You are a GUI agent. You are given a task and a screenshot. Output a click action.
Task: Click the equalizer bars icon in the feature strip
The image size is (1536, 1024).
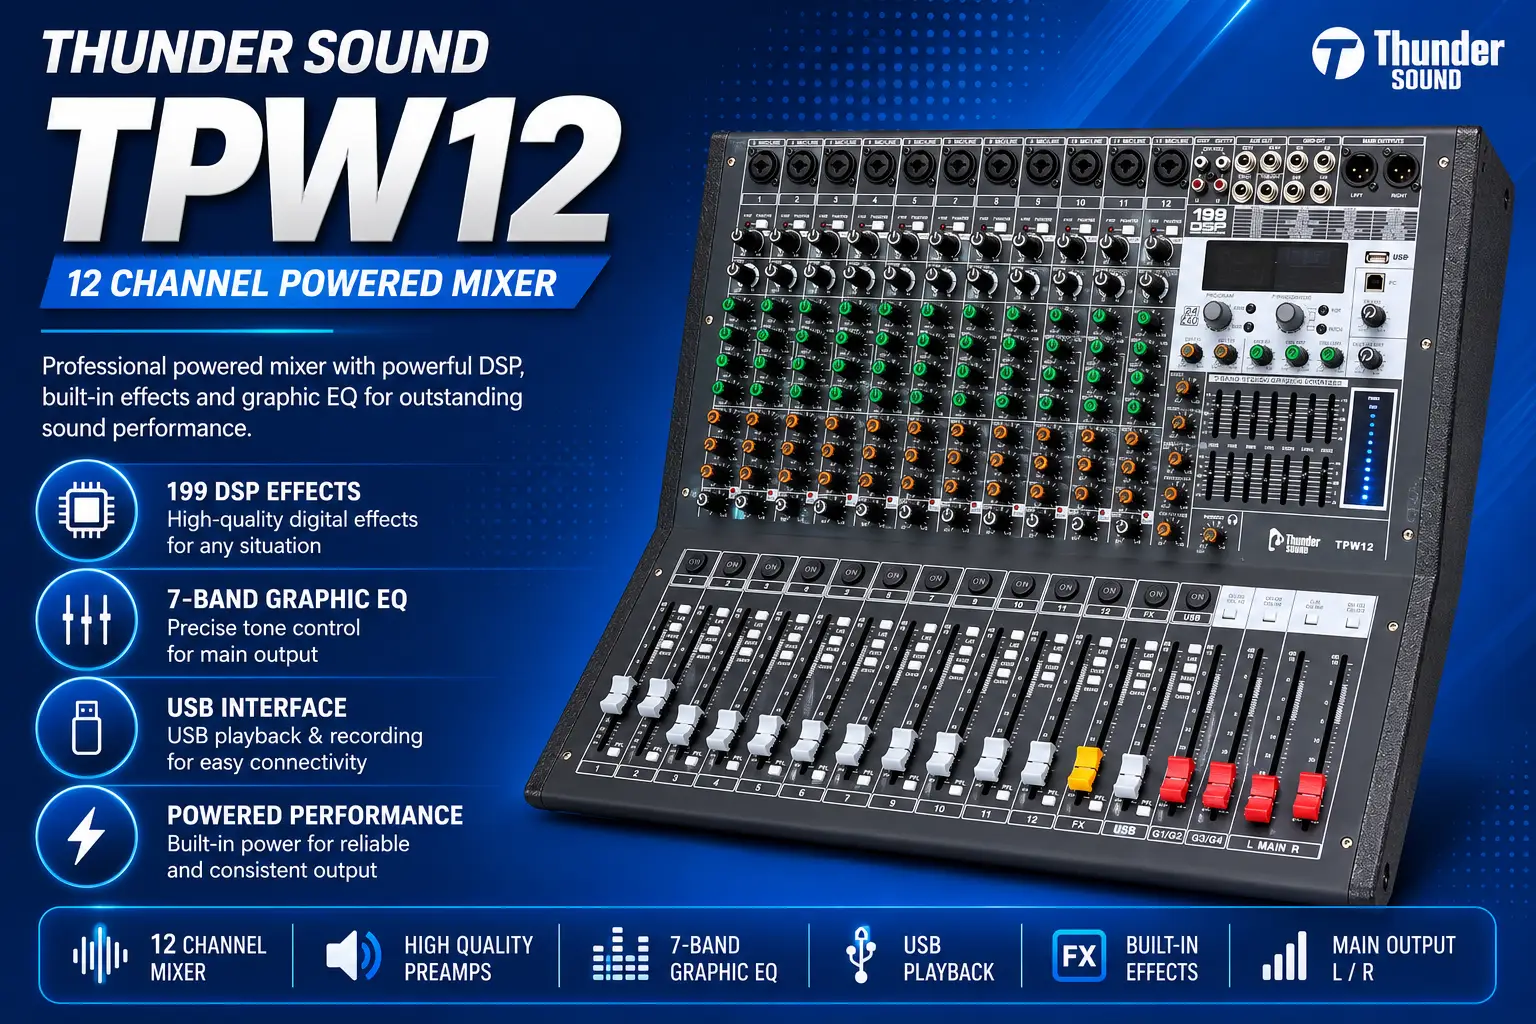620,955
